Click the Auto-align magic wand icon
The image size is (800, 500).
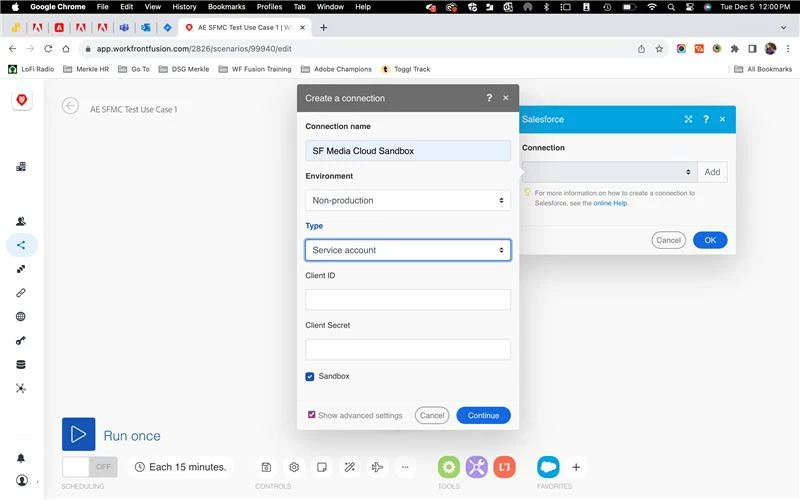coord(349,467)
